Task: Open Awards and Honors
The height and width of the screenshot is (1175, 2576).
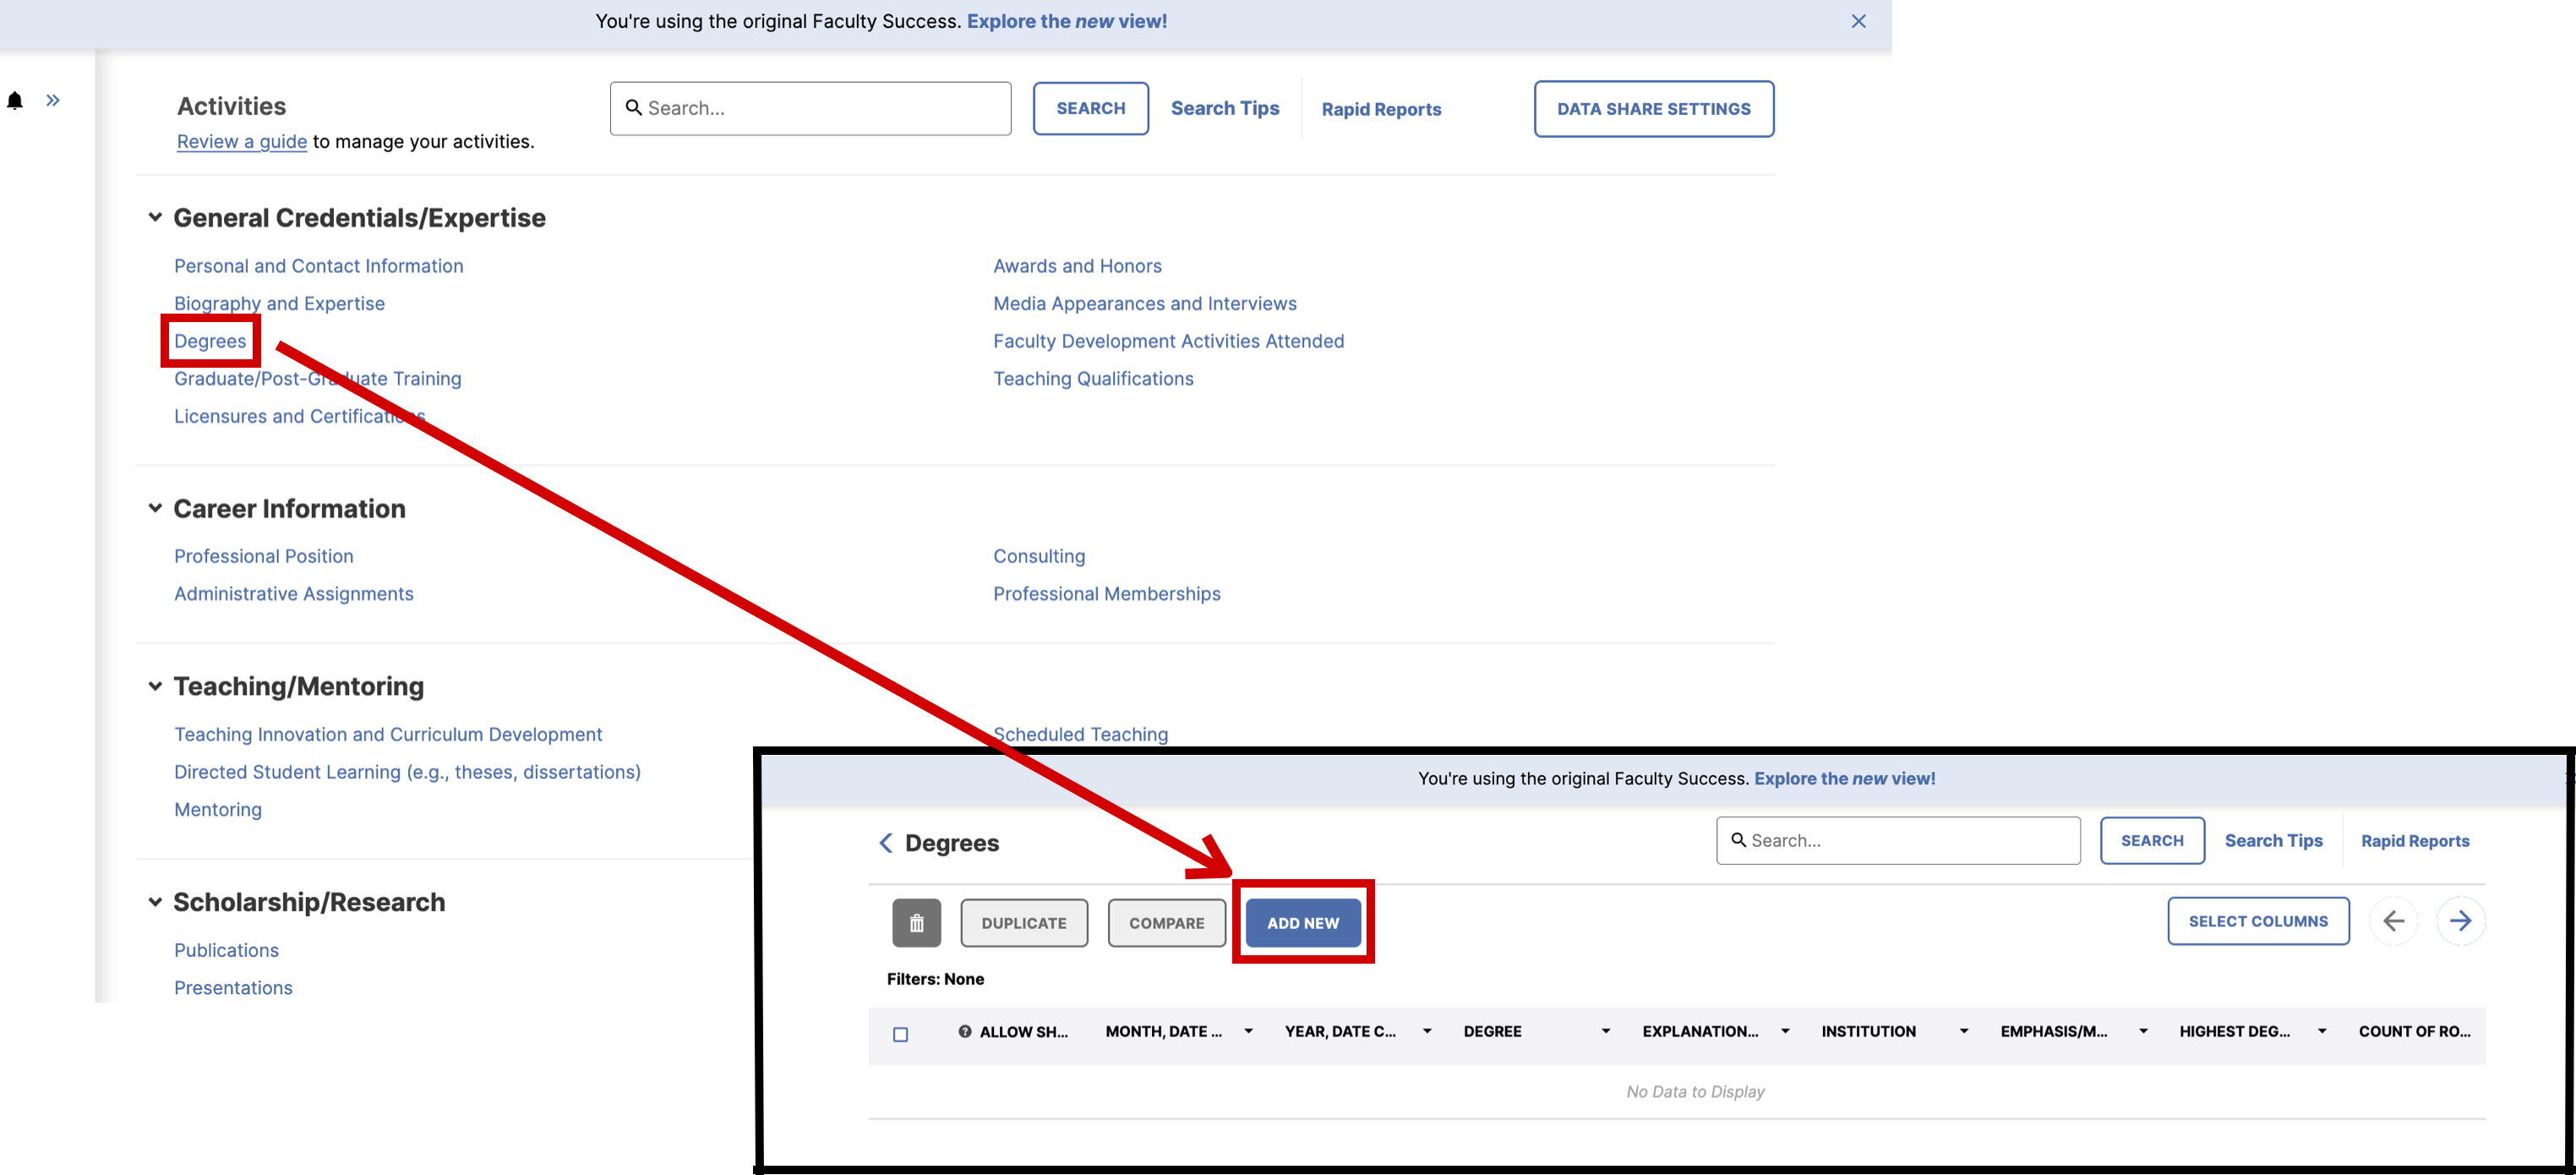Action: click(x=1077, y=266)
